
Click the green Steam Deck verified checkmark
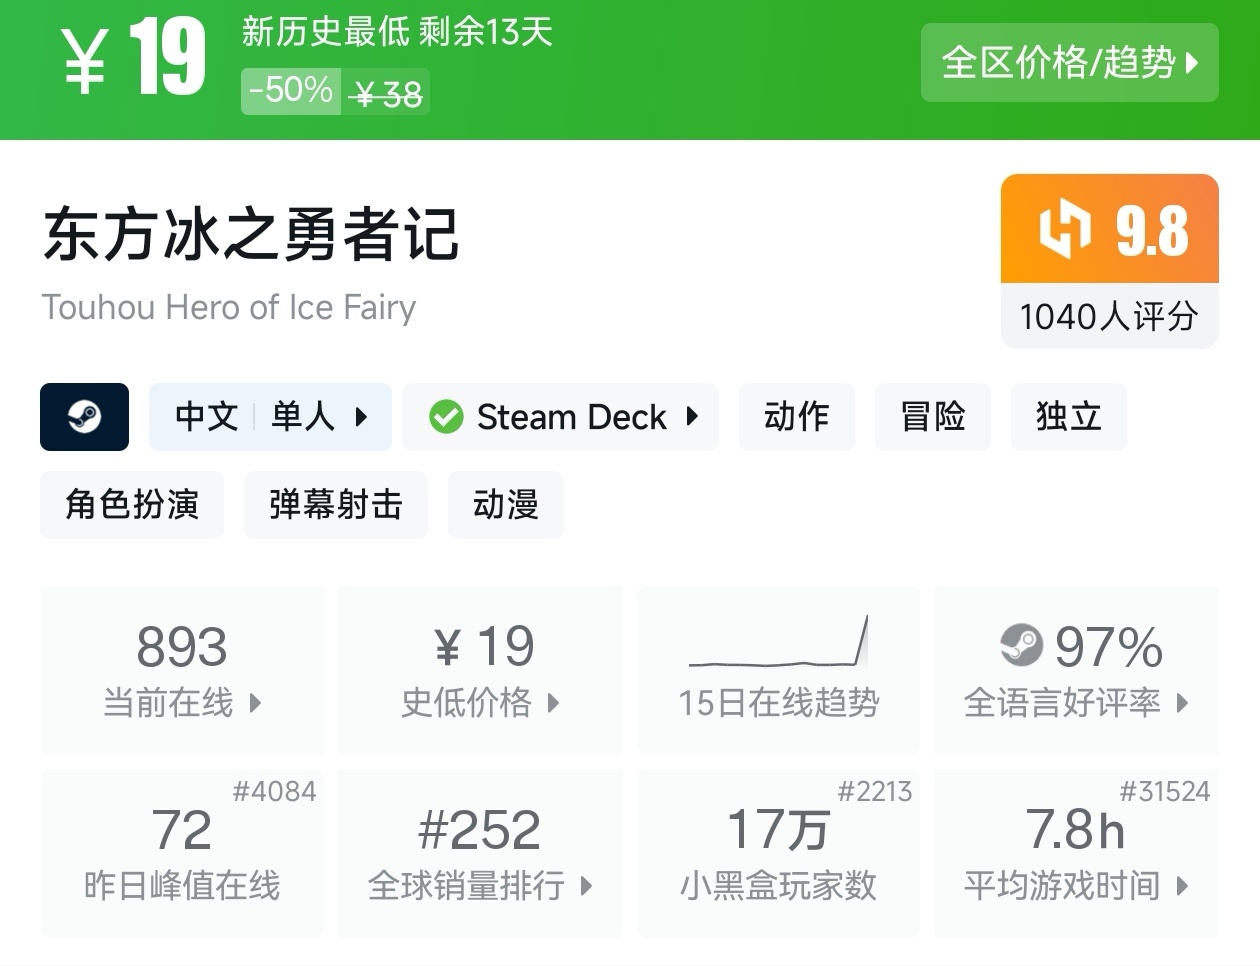point(446,417)
